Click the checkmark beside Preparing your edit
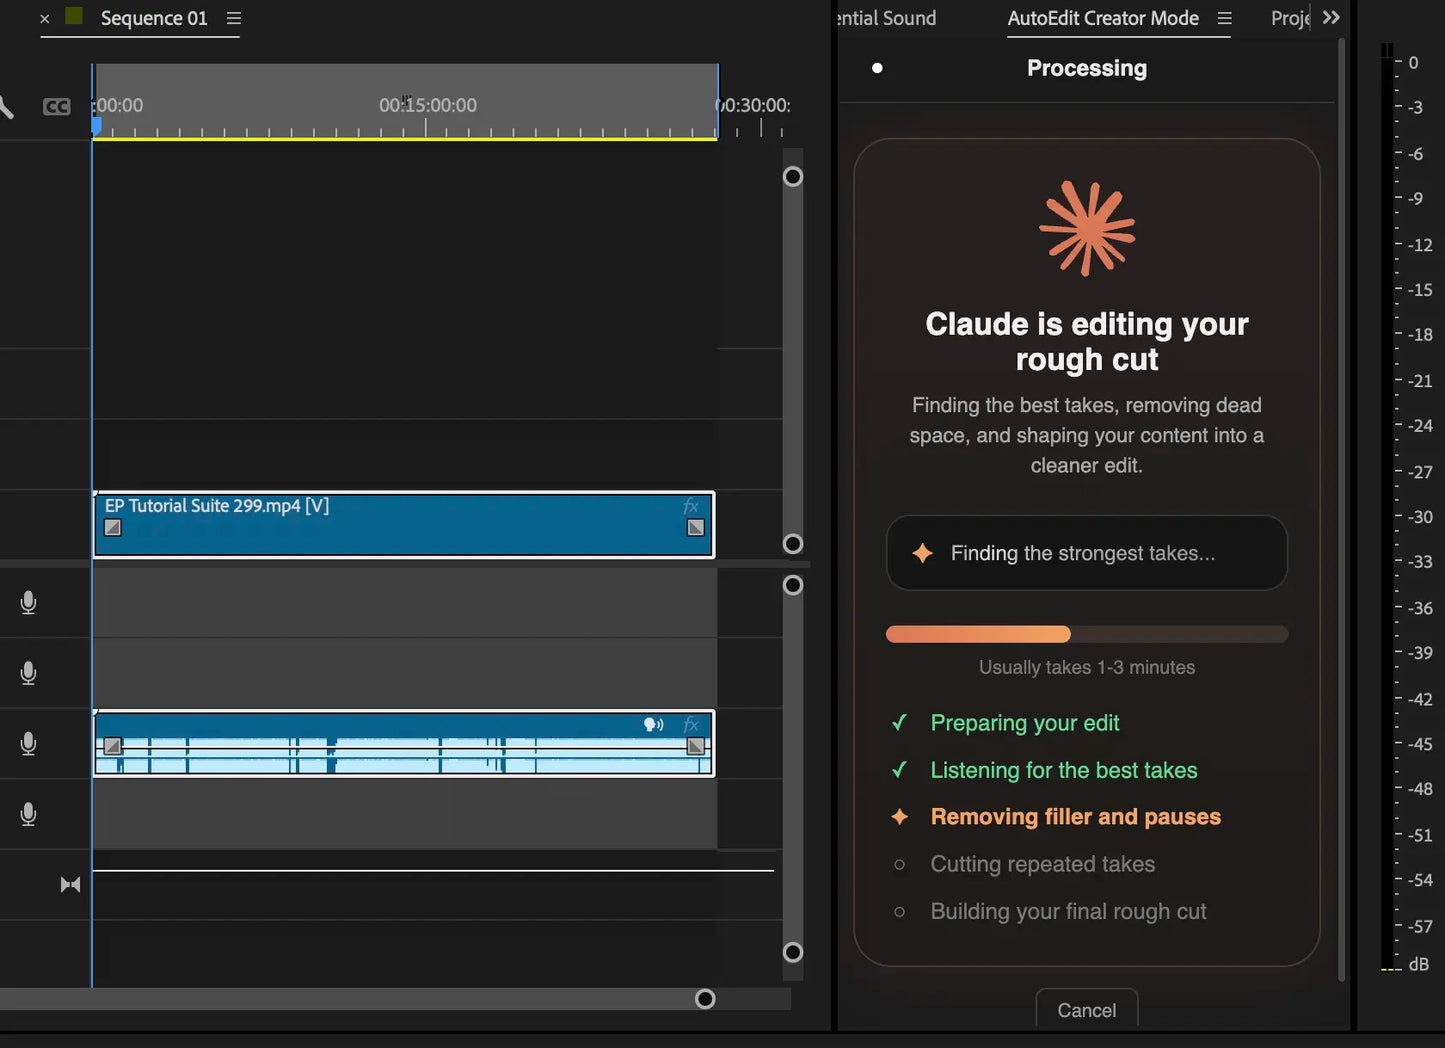This screenshot has height=1048, width=1445. (899, 722)
